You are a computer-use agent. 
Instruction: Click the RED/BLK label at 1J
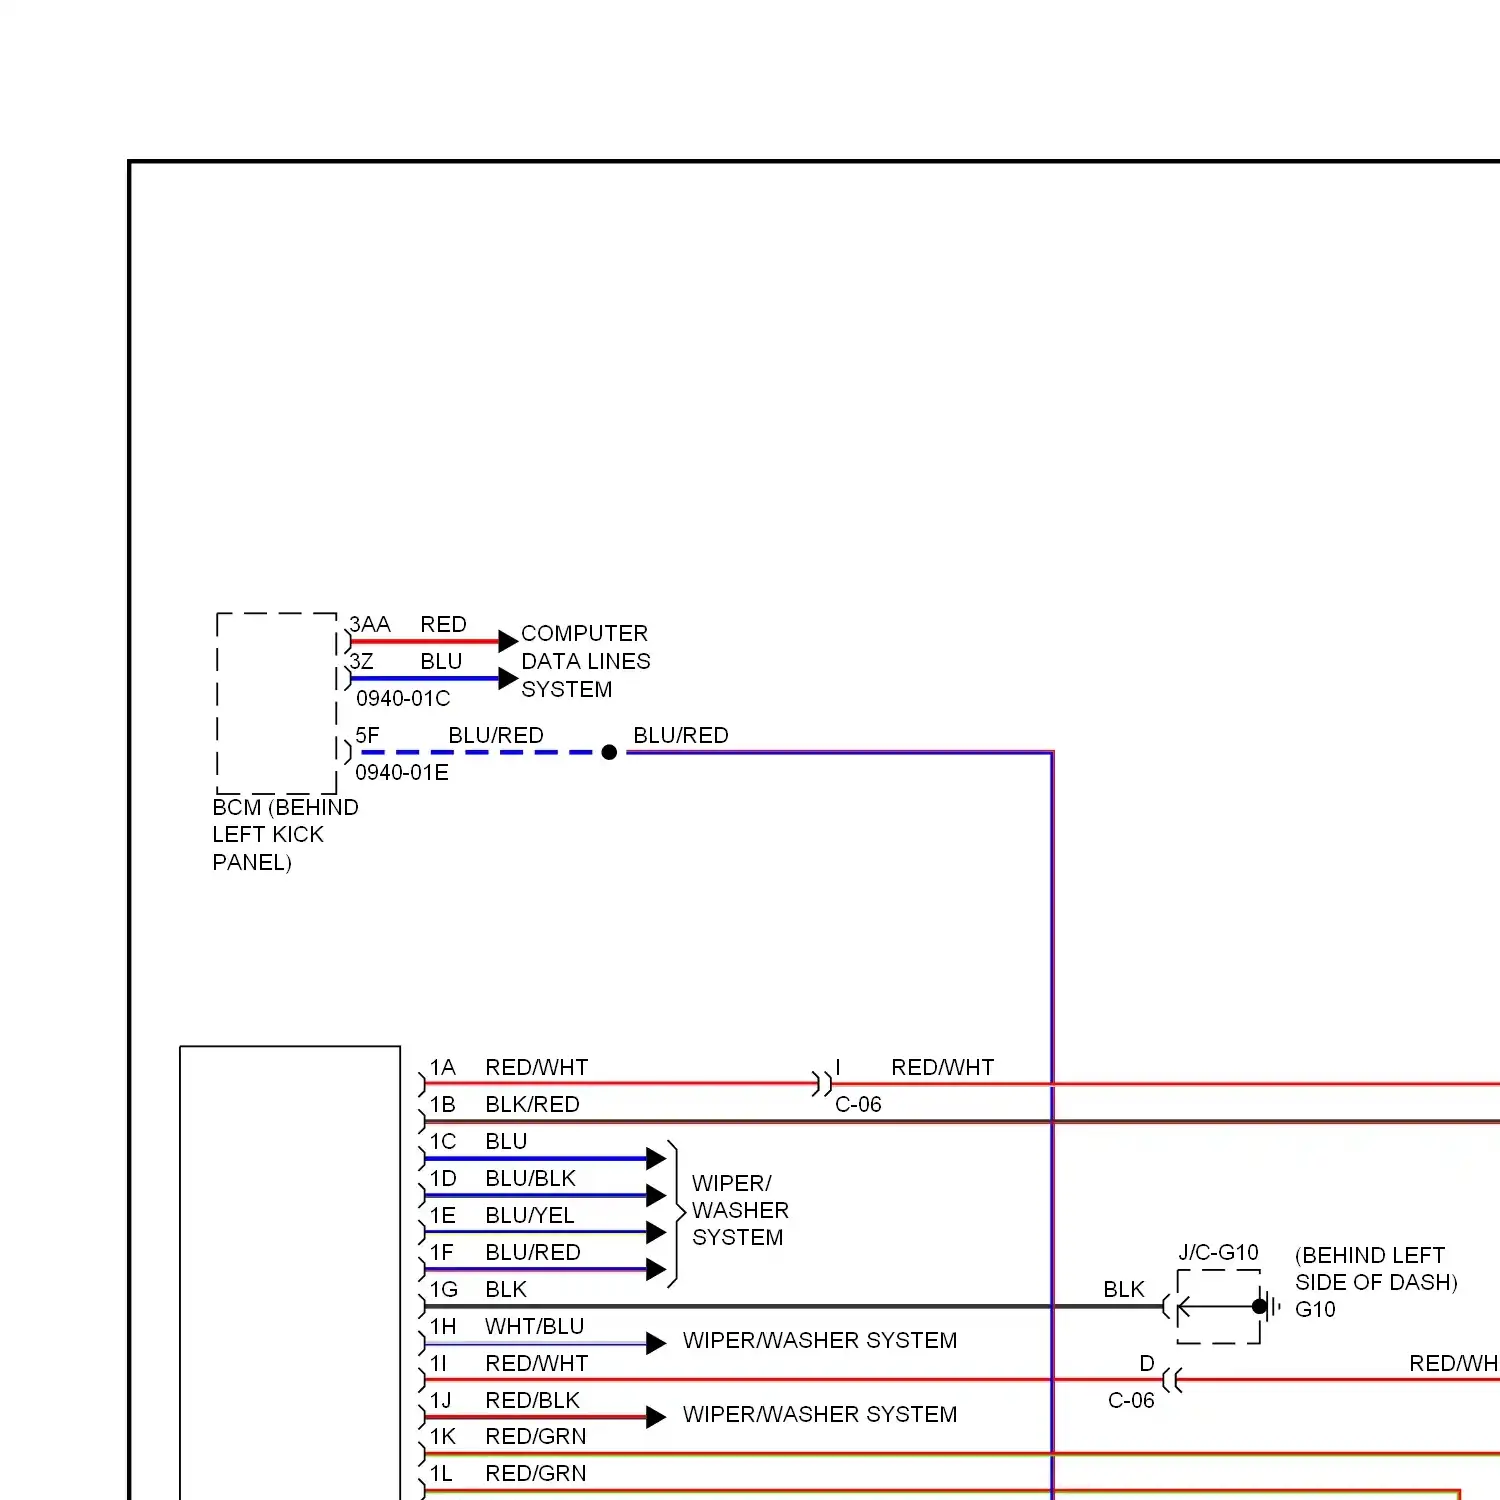pyautogui.click(x=532, y=1401)
